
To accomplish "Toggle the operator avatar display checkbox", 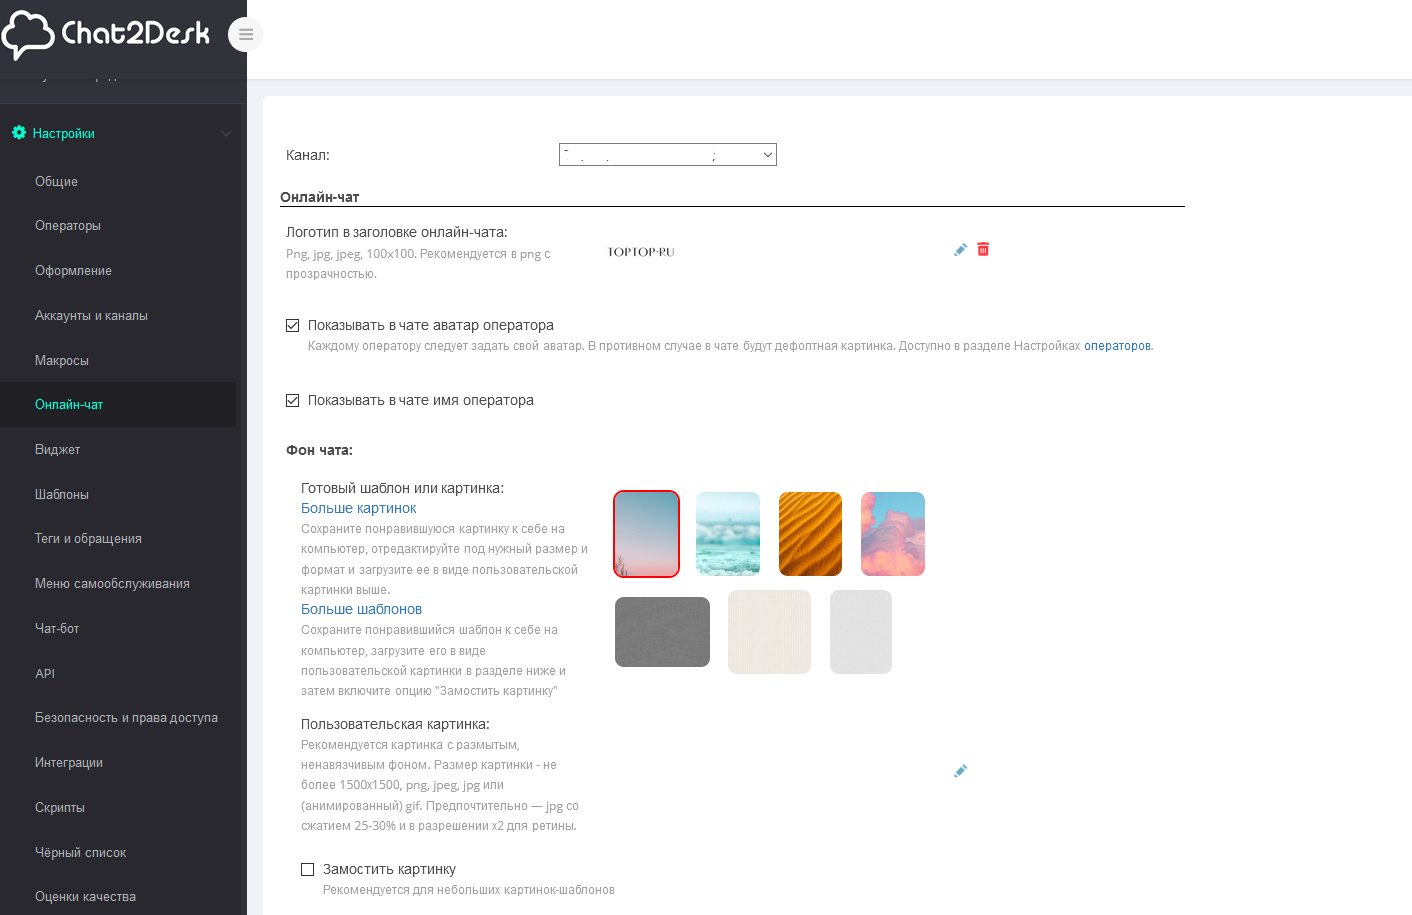I will 293,325.
